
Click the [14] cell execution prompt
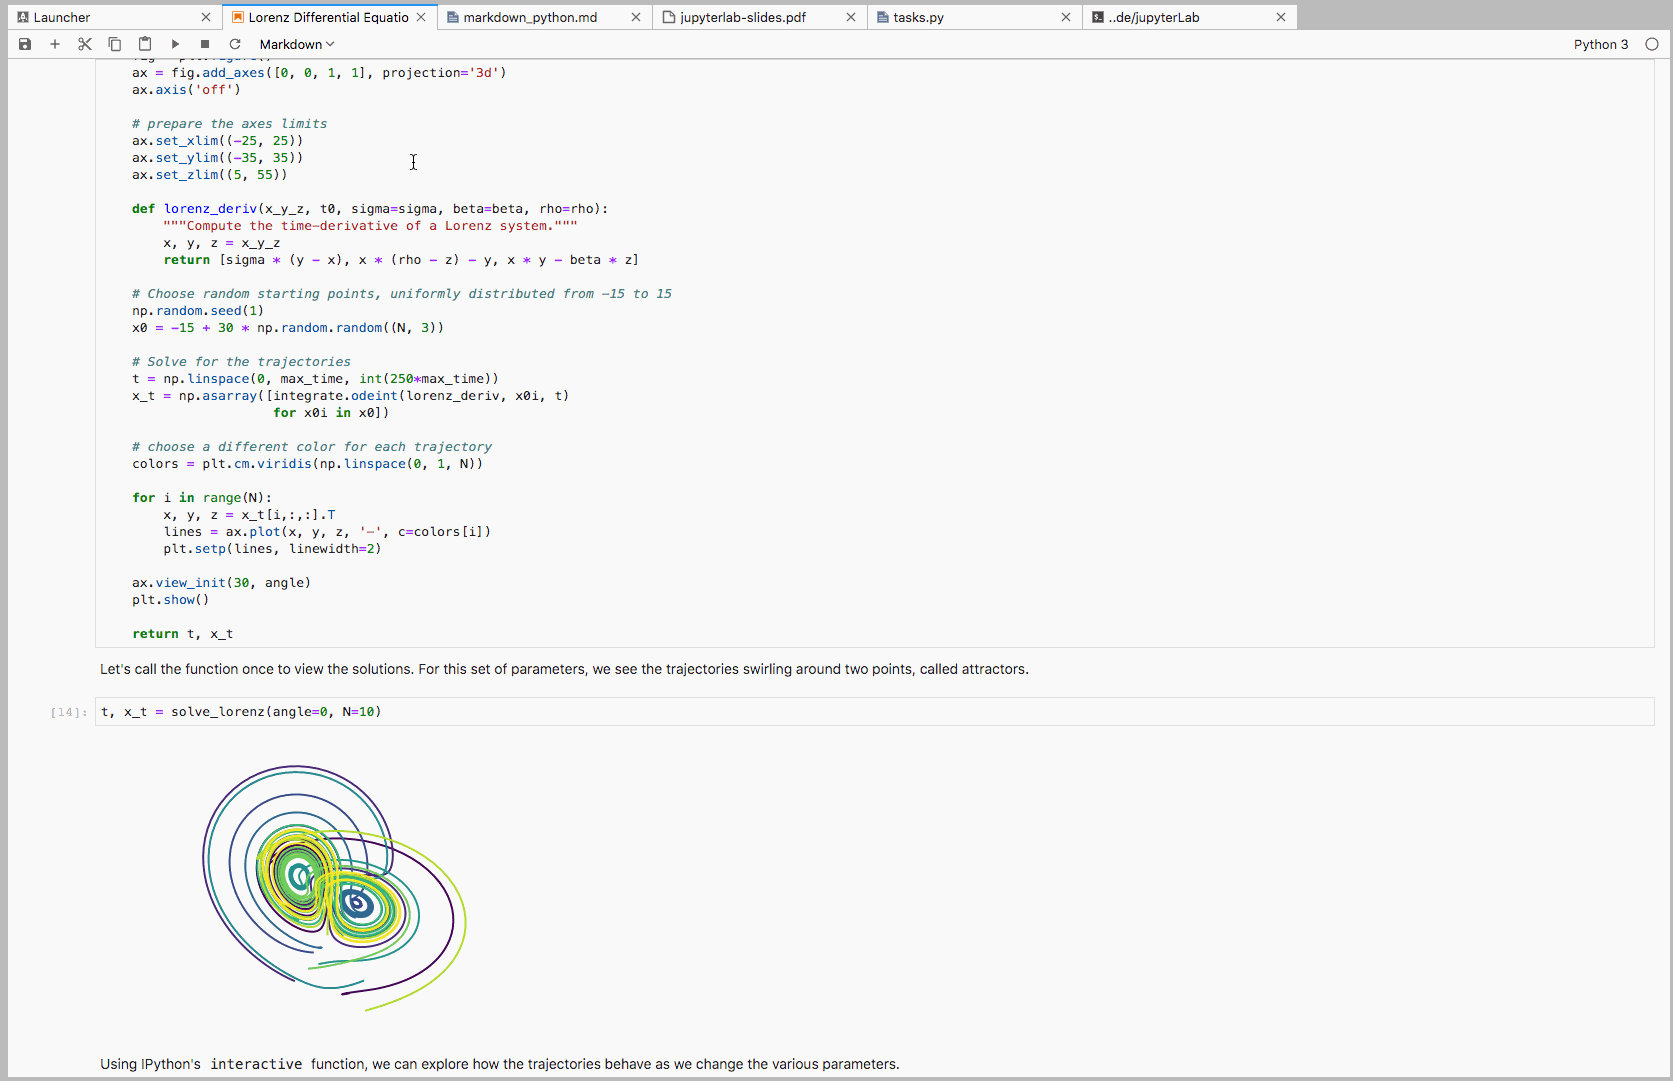pos(68,712)
